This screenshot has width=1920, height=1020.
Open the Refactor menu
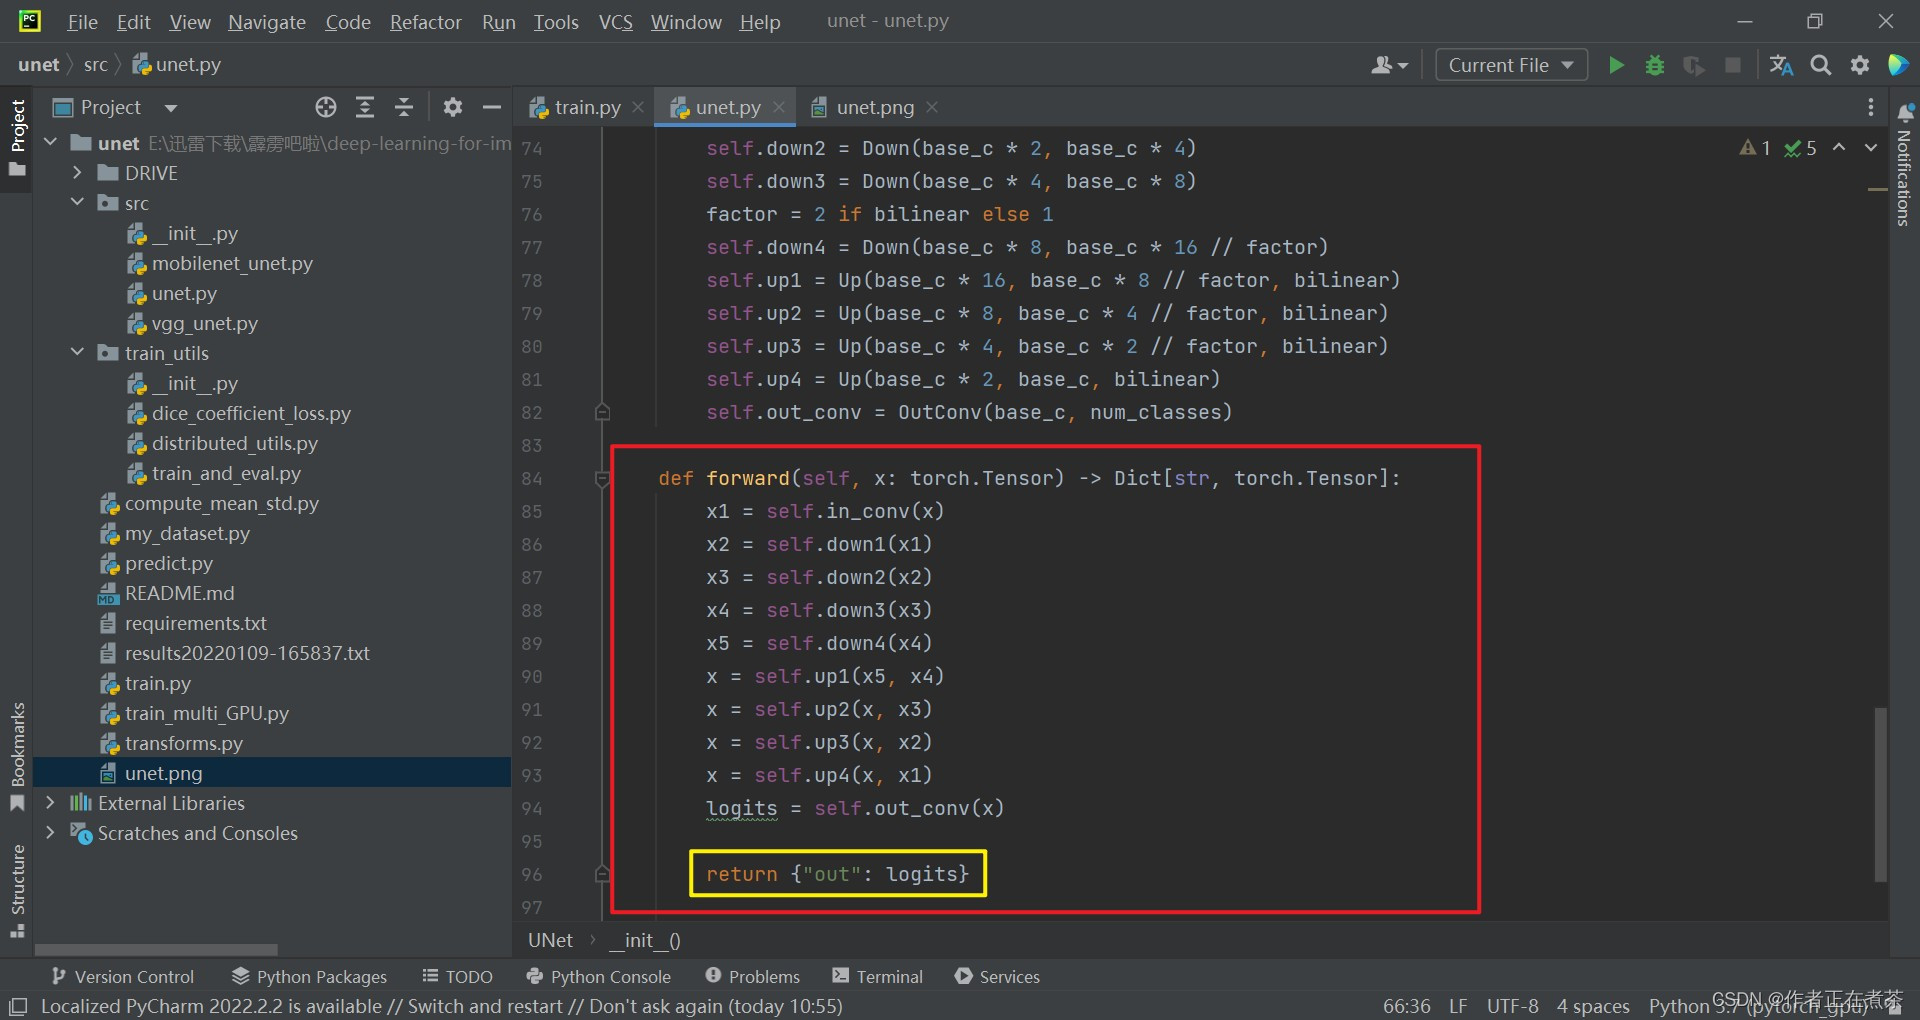pyautogui.click(x=425, y=22)
